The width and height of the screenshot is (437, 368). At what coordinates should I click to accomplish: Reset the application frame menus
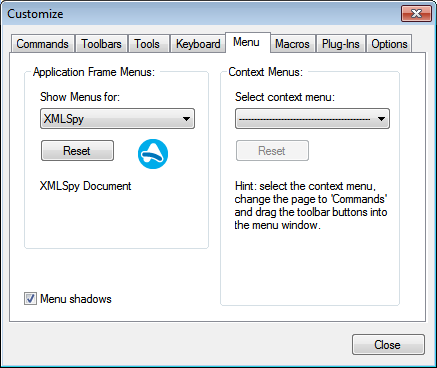pos(77,151)
